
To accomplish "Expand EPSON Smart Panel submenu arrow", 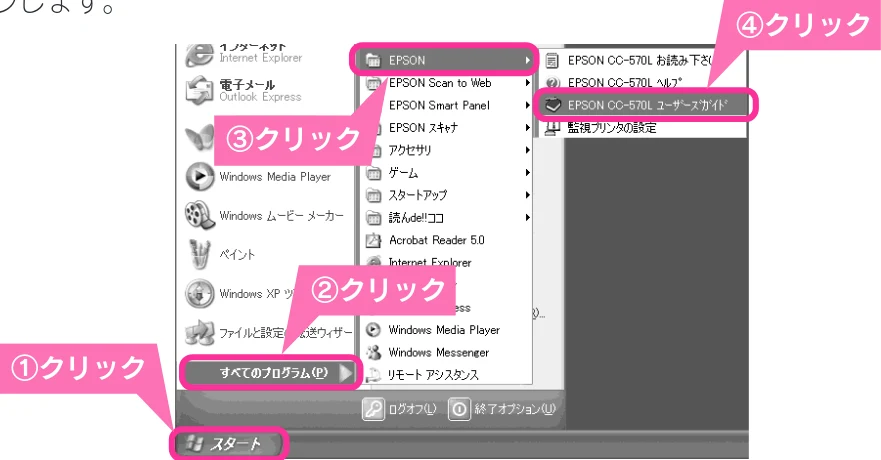I will click(528, 105).
